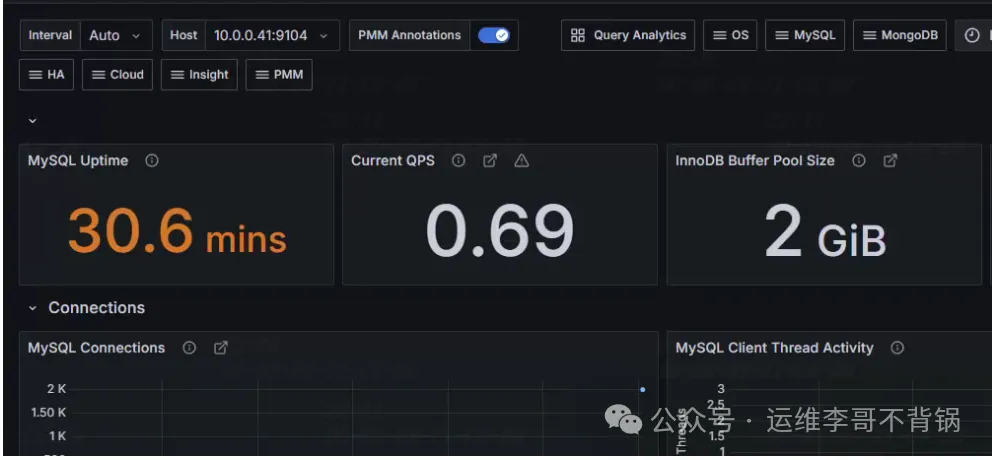The image size is (992, 460).
Task: Open the Interval Auto dropdown
Action: coord(115,36)
